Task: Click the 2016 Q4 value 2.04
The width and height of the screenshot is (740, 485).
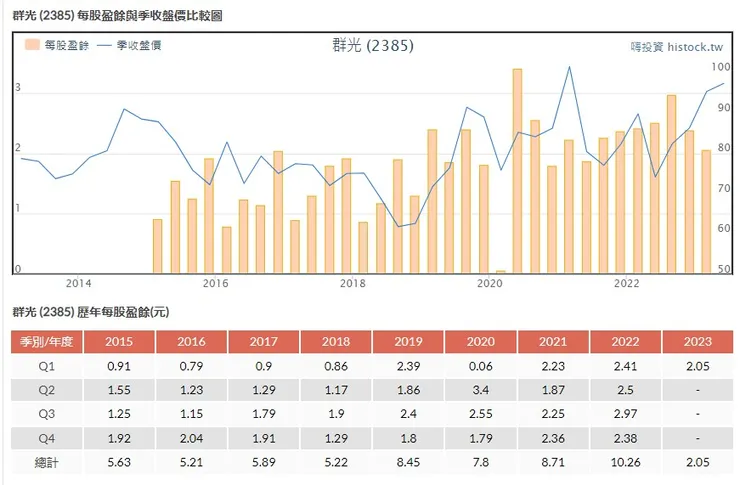Action: (191, 438)
